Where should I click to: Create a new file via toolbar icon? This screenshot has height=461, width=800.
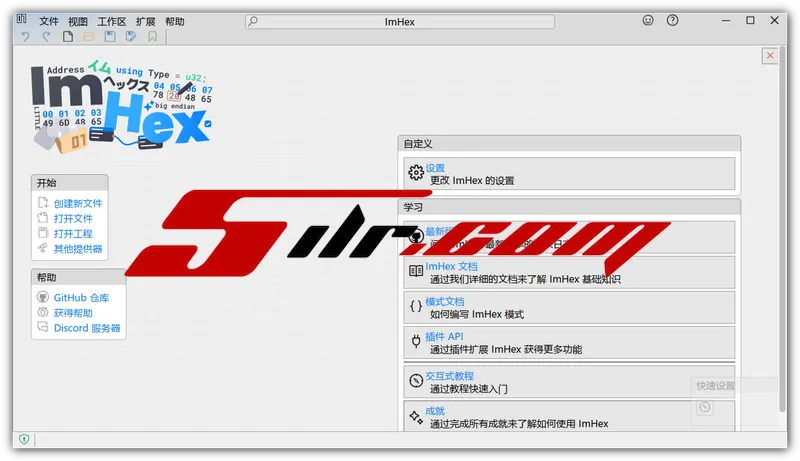pyautogui.click(x=68, y=37)
